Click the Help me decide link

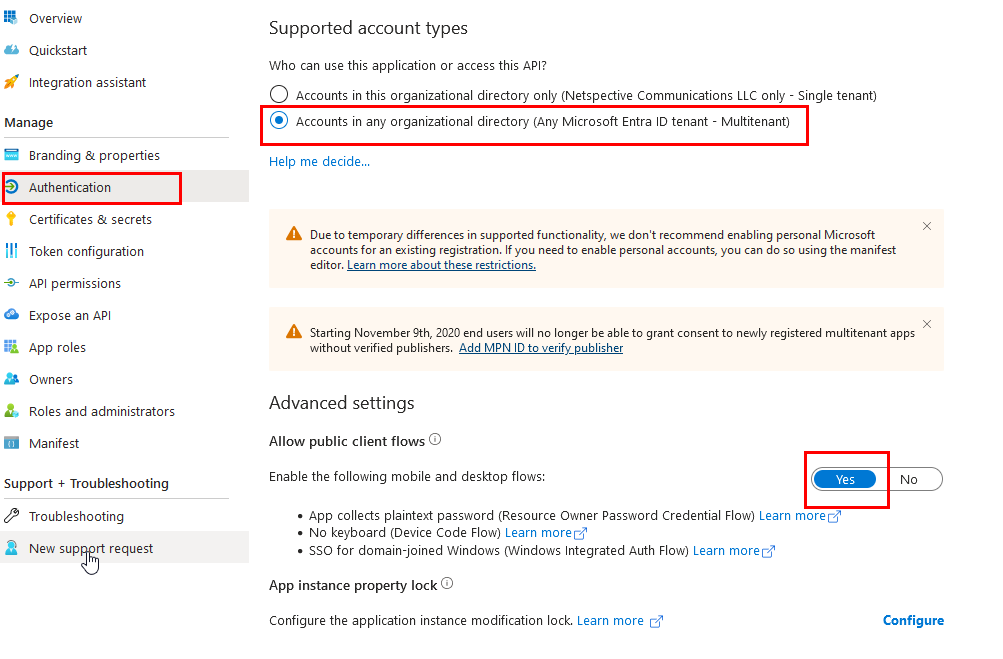point(319,161)
